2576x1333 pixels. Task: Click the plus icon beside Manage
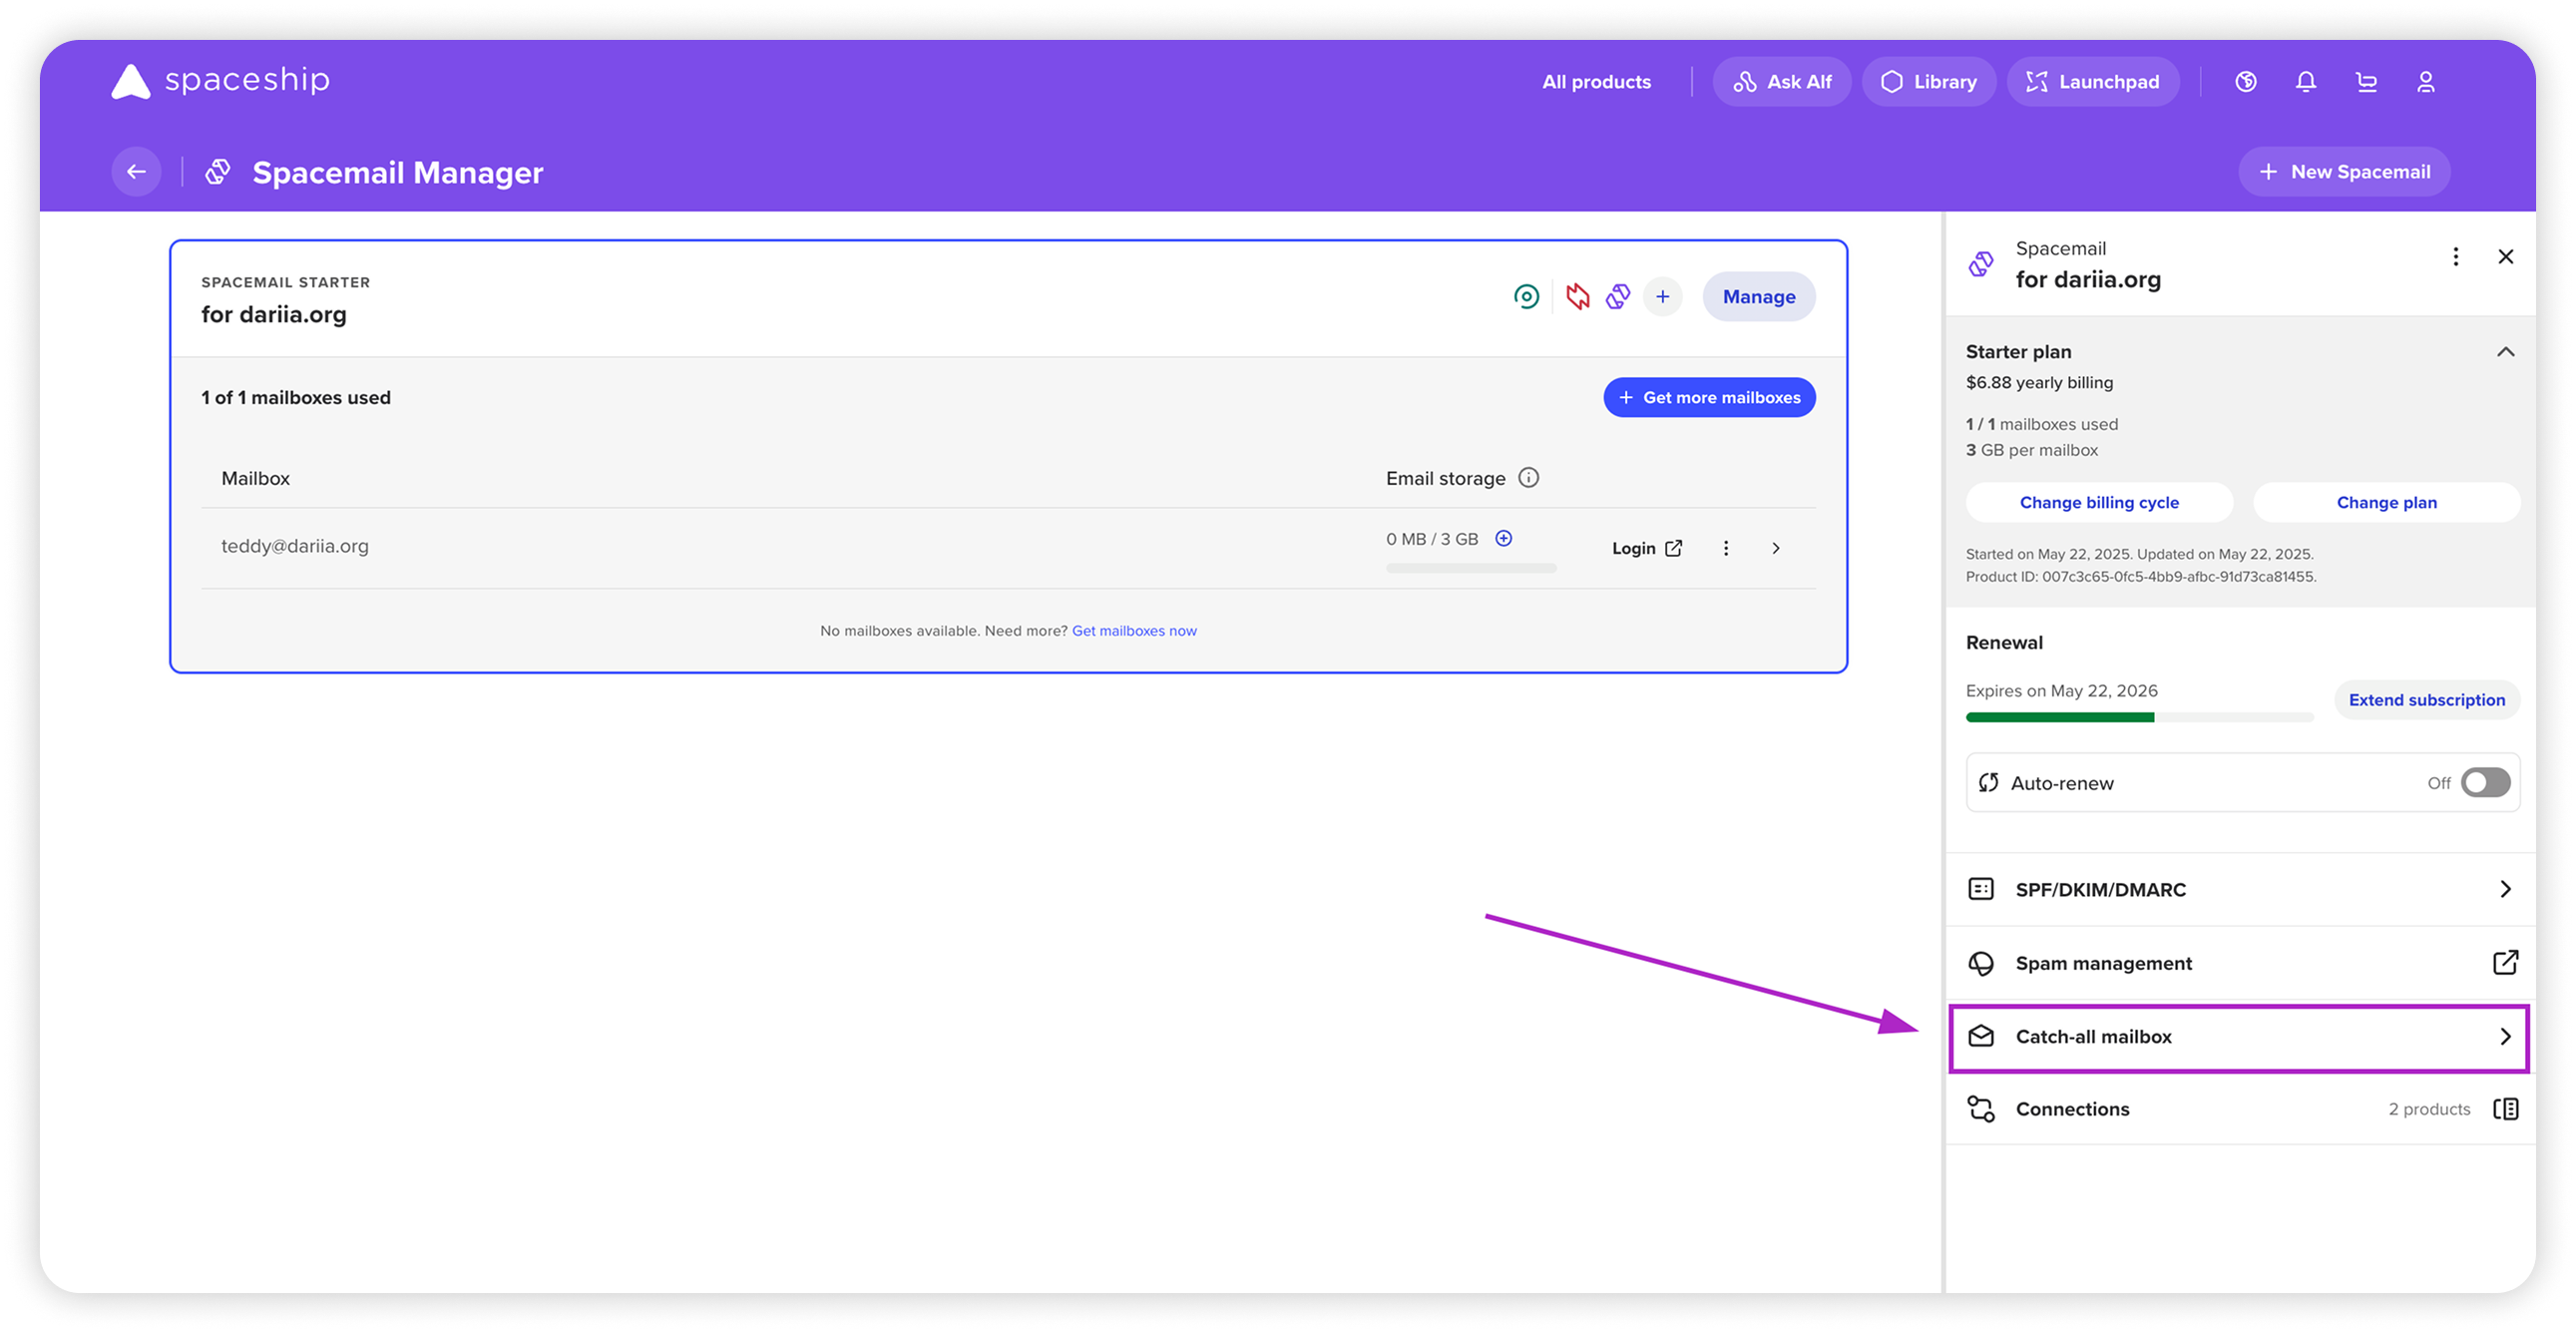tap(1663, 297)
